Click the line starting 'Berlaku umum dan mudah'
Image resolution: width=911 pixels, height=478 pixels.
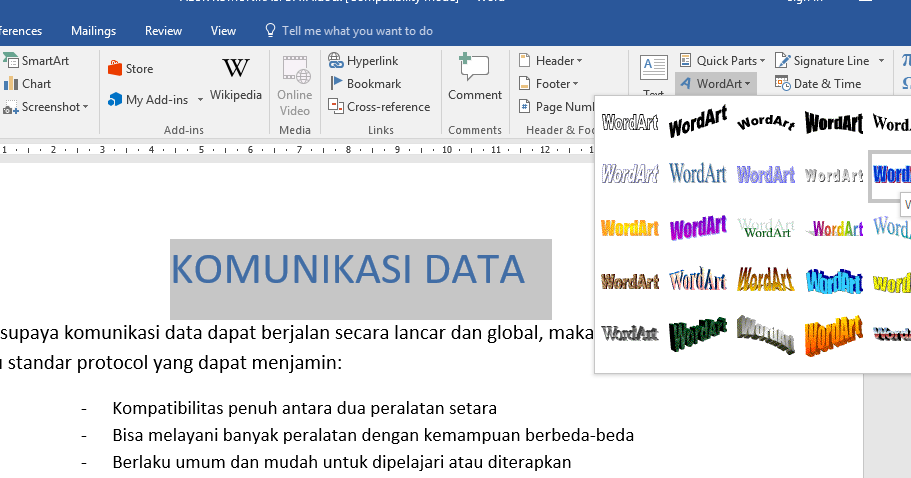click(x=342, y=462)
